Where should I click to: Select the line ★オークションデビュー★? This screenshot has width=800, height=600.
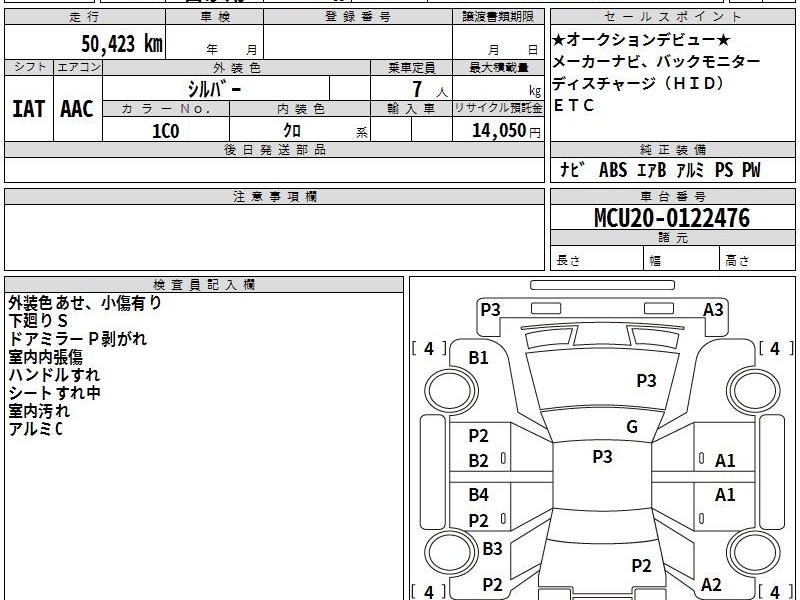point(641,39)
